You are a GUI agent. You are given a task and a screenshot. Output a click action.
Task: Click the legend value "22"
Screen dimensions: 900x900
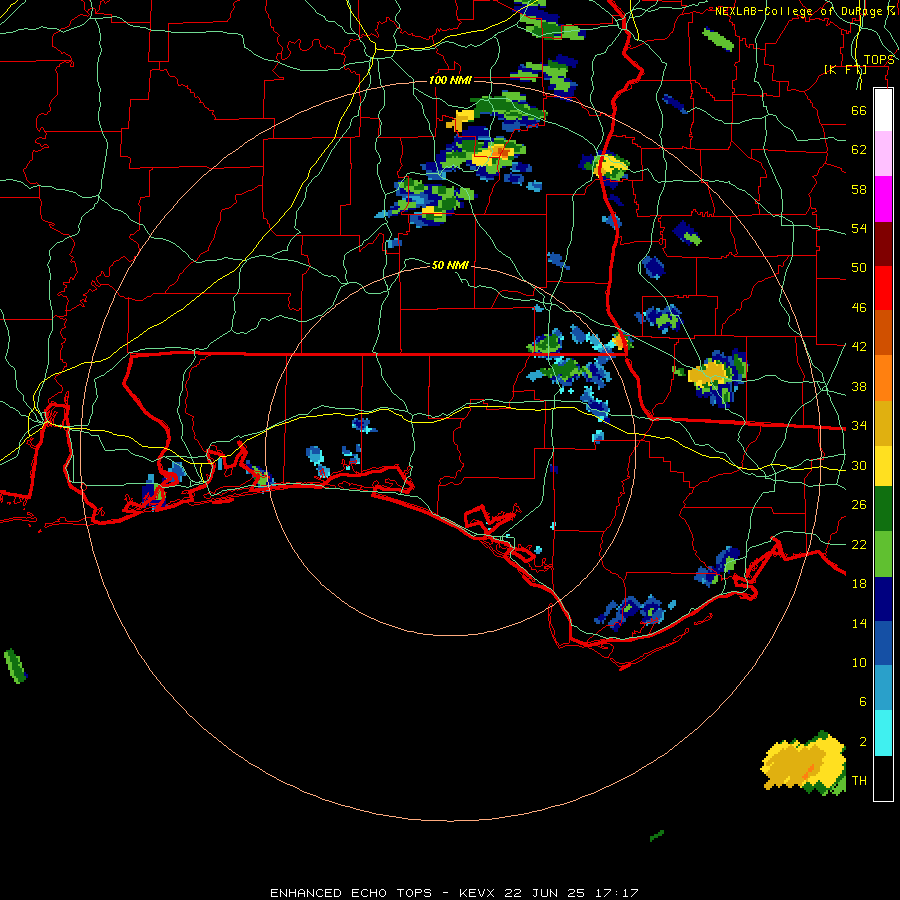pos(859,544)
